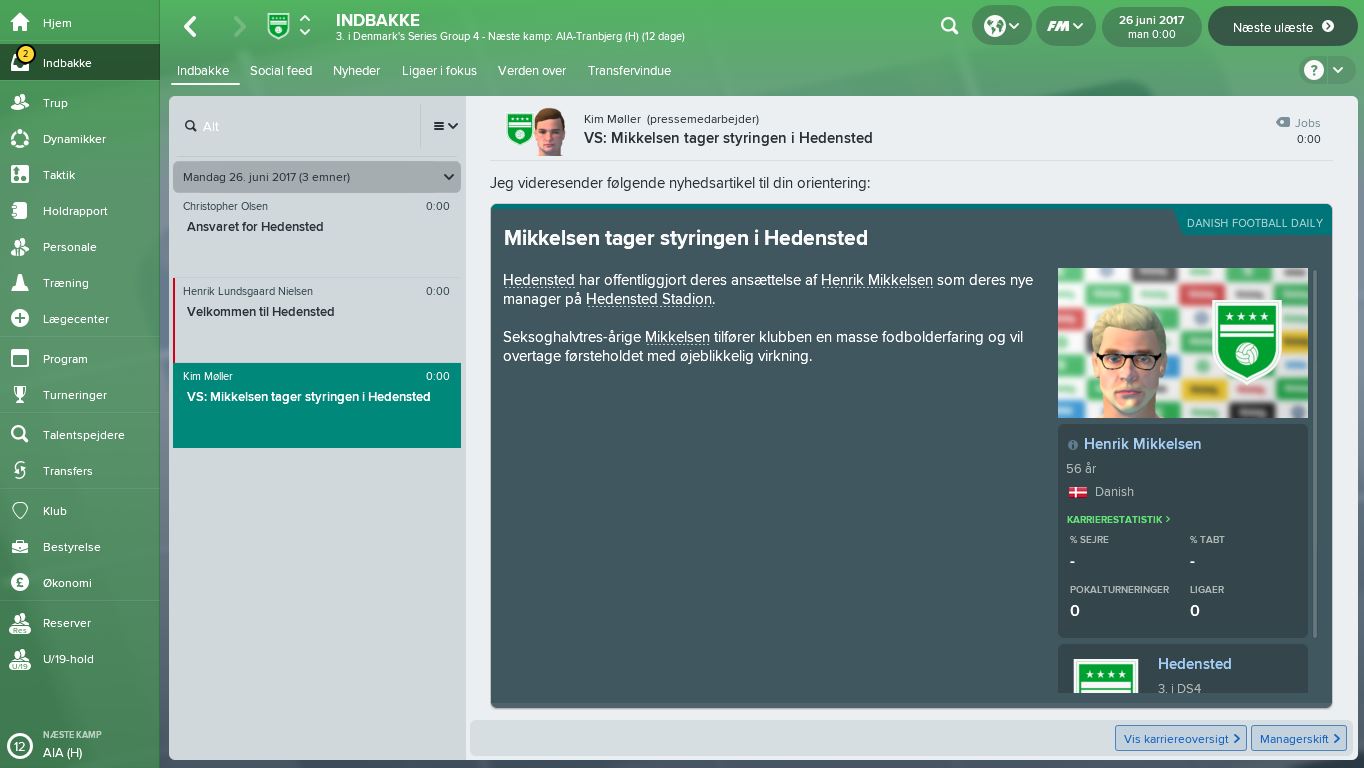Switch to the Transfervindue tab
The height and width of the screenshot is (768, 1364).
629,71
